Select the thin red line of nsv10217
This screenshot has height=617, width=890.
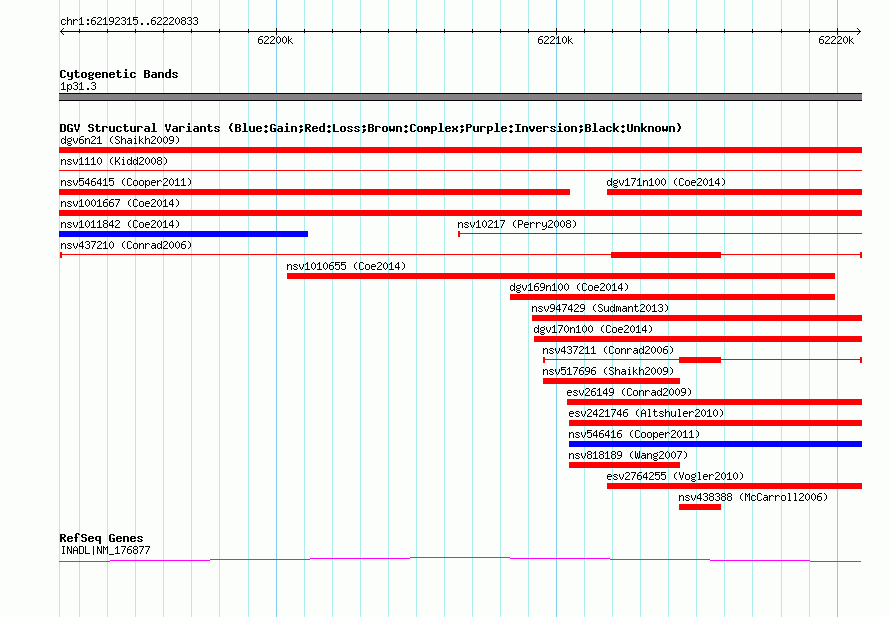660,233
